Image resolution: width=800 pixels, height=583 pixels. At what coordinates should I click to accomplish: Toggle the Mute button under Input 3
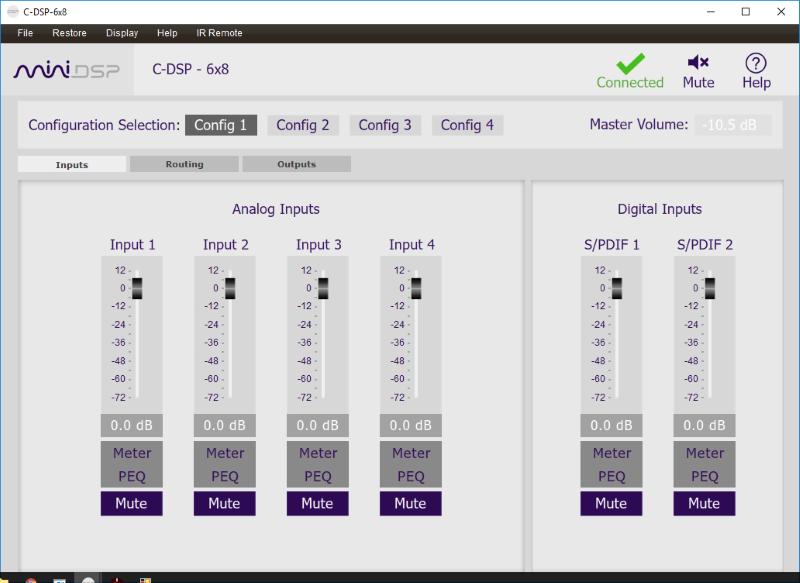coord(317,503)
